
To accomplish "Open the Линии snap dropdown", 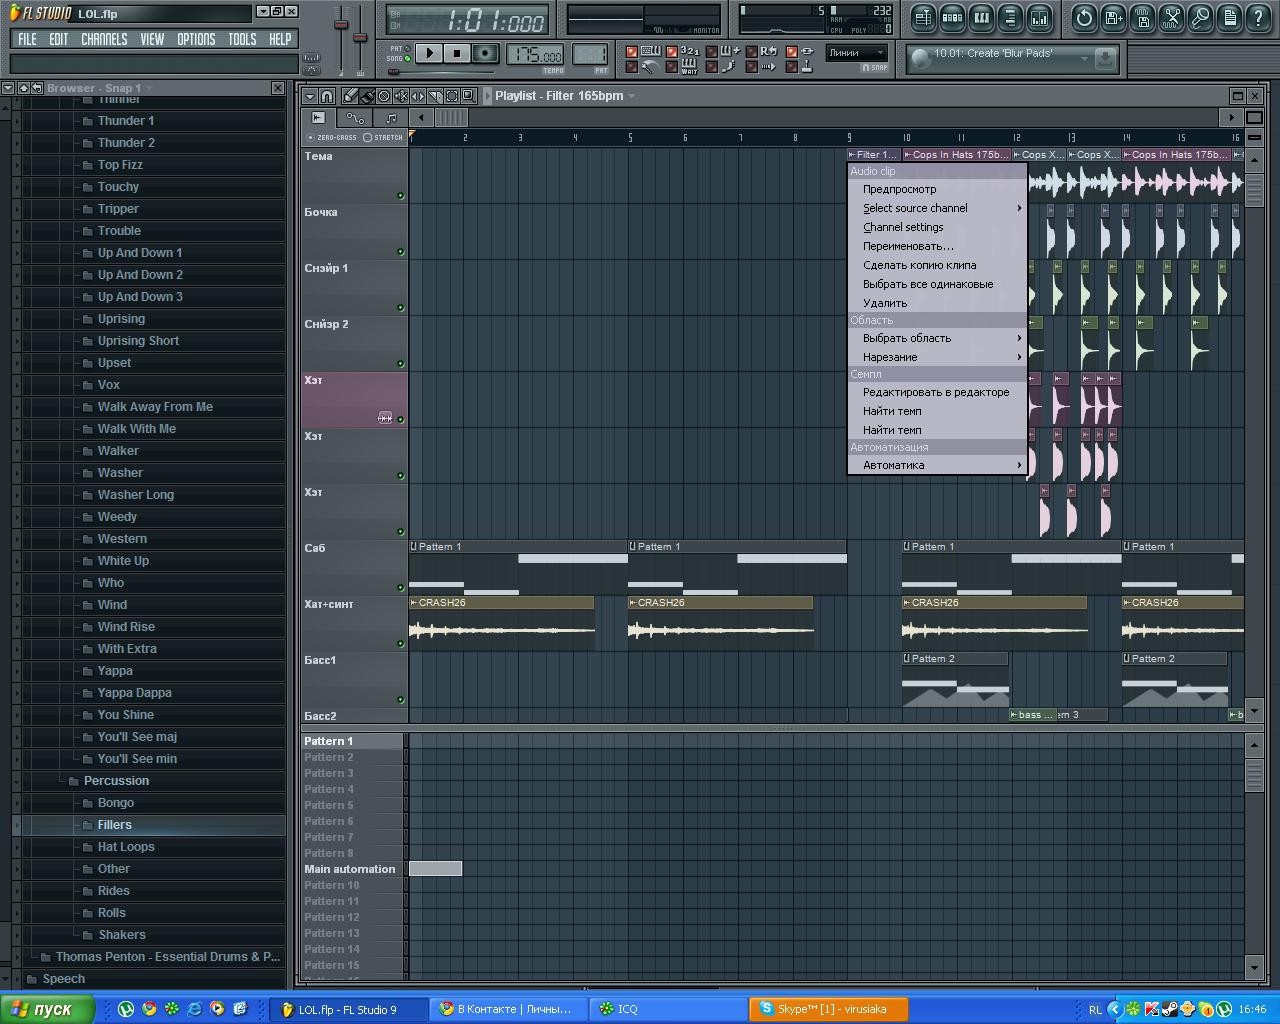I will click(x=857, y=53).
